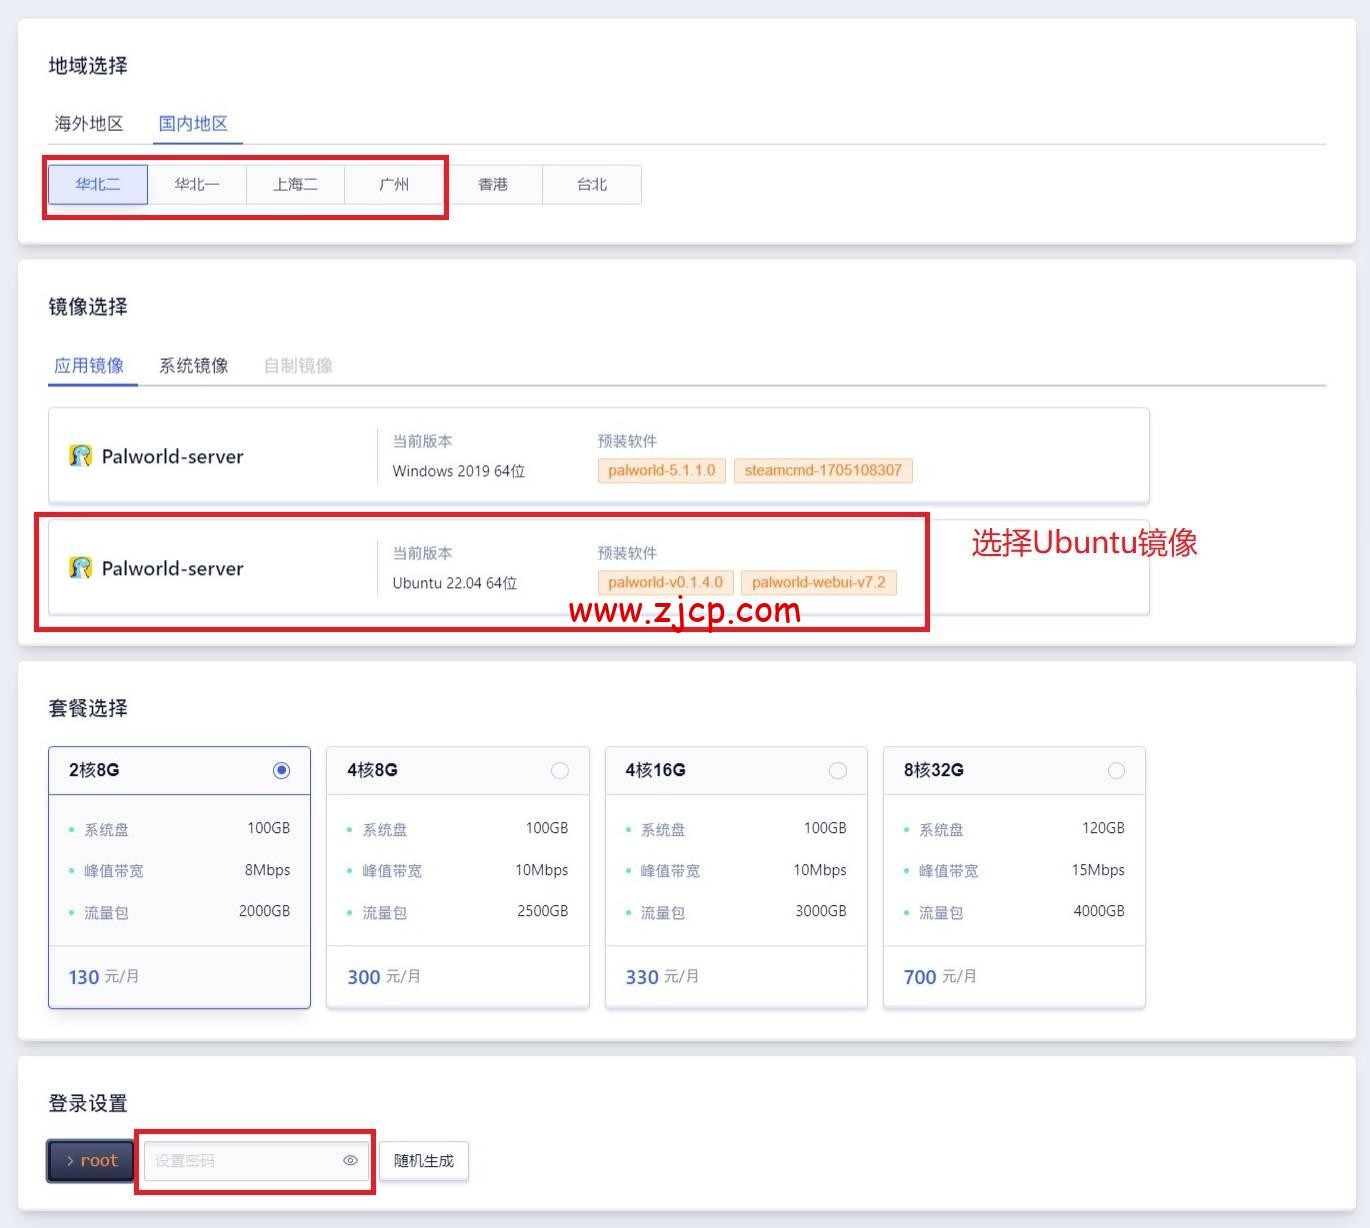Pick the 上海二 region
1370x1228 pixels.
tap(295, 185)
